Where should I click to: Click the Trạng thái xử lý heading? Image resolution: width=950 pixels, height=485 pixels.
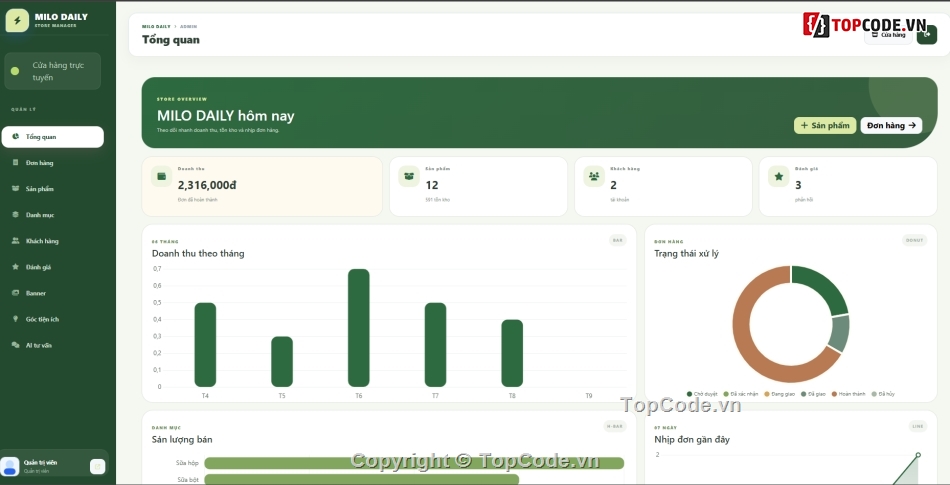686,253
